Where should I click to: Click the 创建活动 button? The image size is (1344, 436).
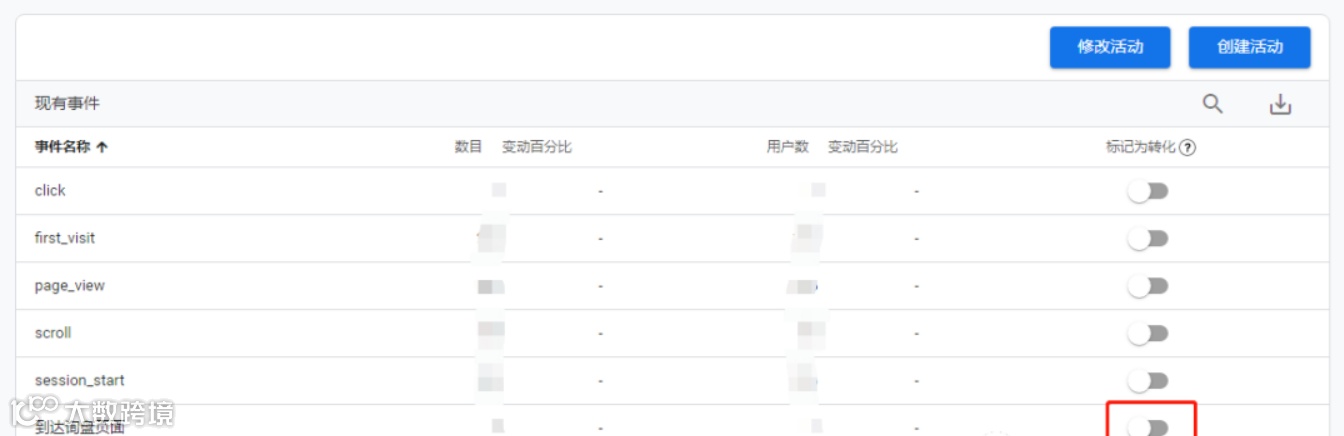coord(1250,47)
